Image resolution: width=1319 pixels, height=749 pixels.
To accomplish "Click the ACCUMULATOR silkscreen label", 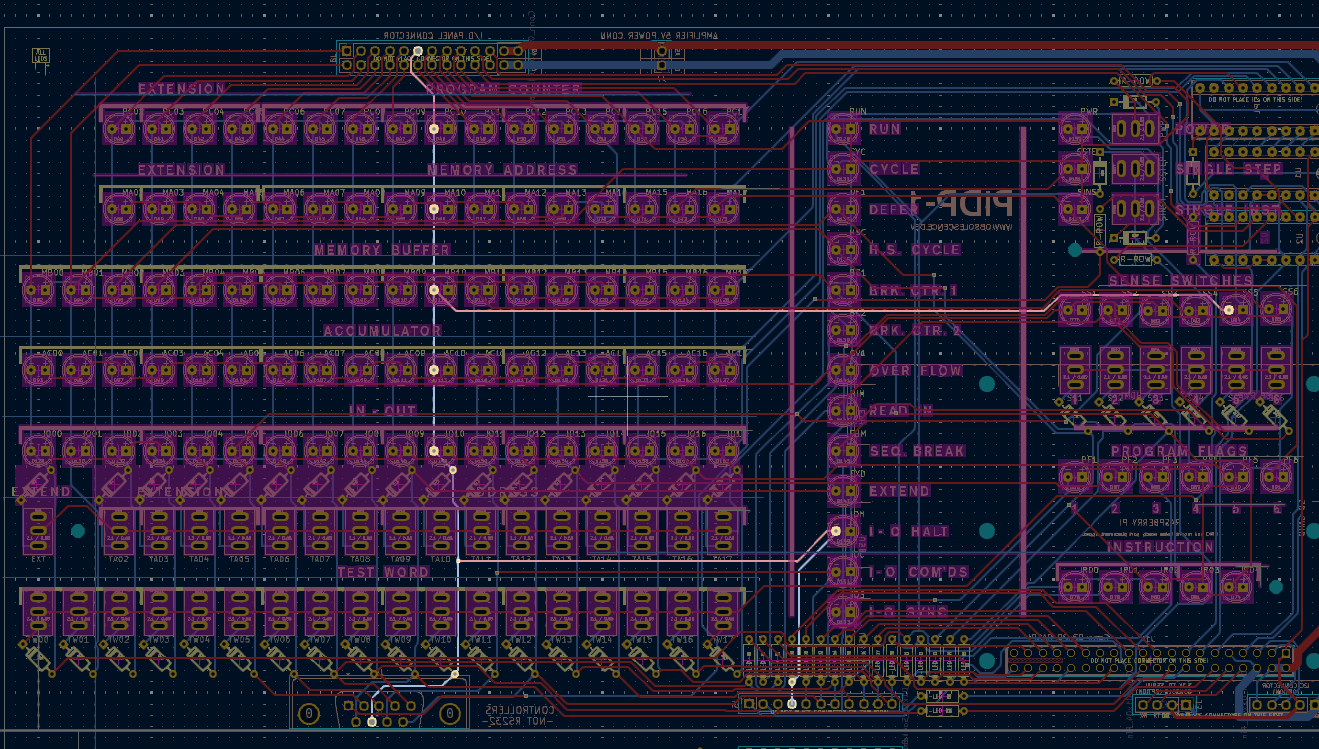I will coord(382,331).
